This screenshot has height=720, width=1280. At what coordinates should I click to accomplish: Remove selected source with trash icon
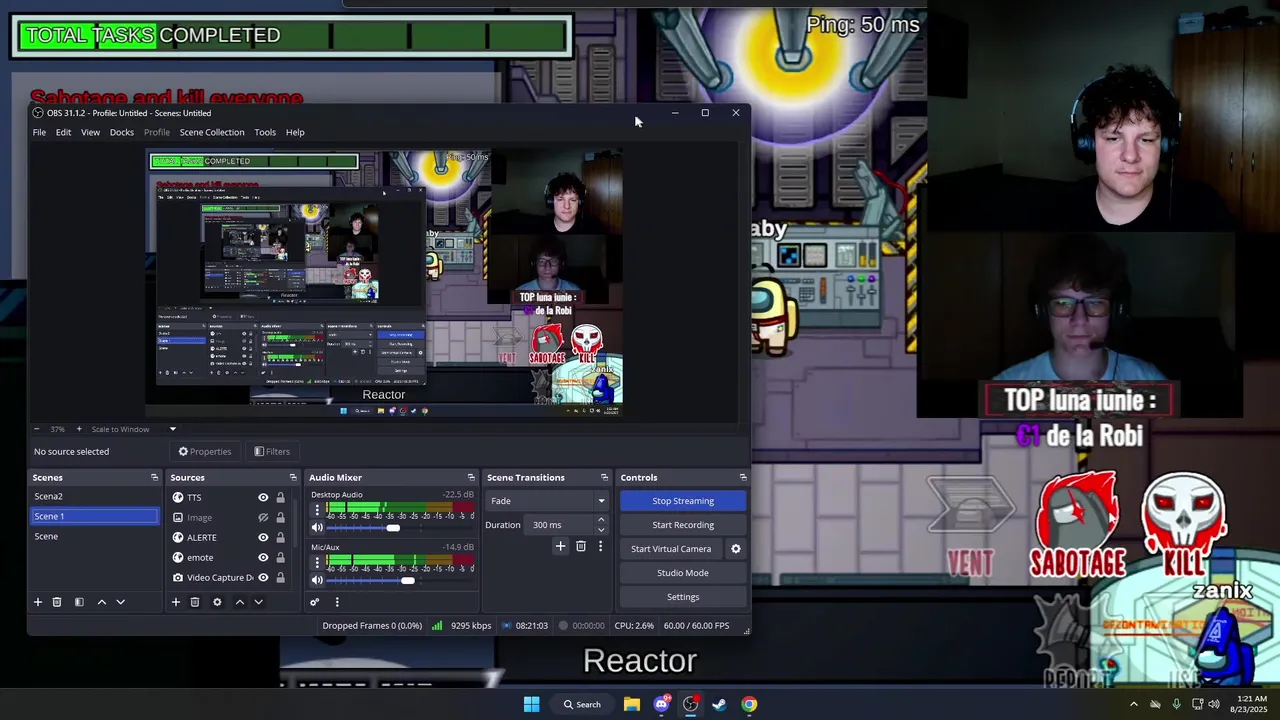(195, 602)
